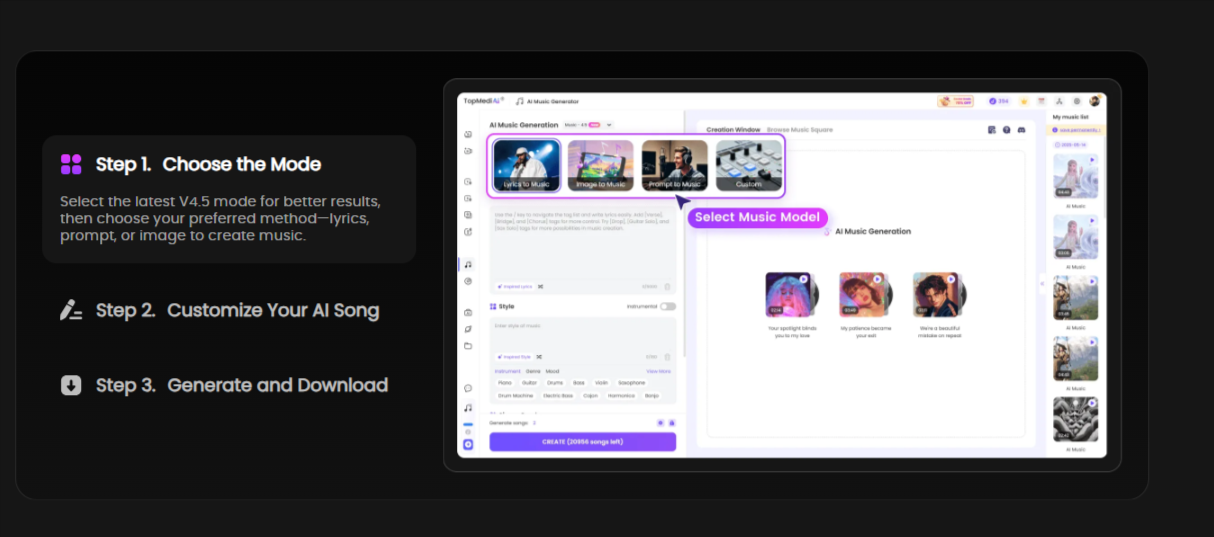Switch to the Mood tag tab
1214x537 pixels.
[x=552, y=371]
